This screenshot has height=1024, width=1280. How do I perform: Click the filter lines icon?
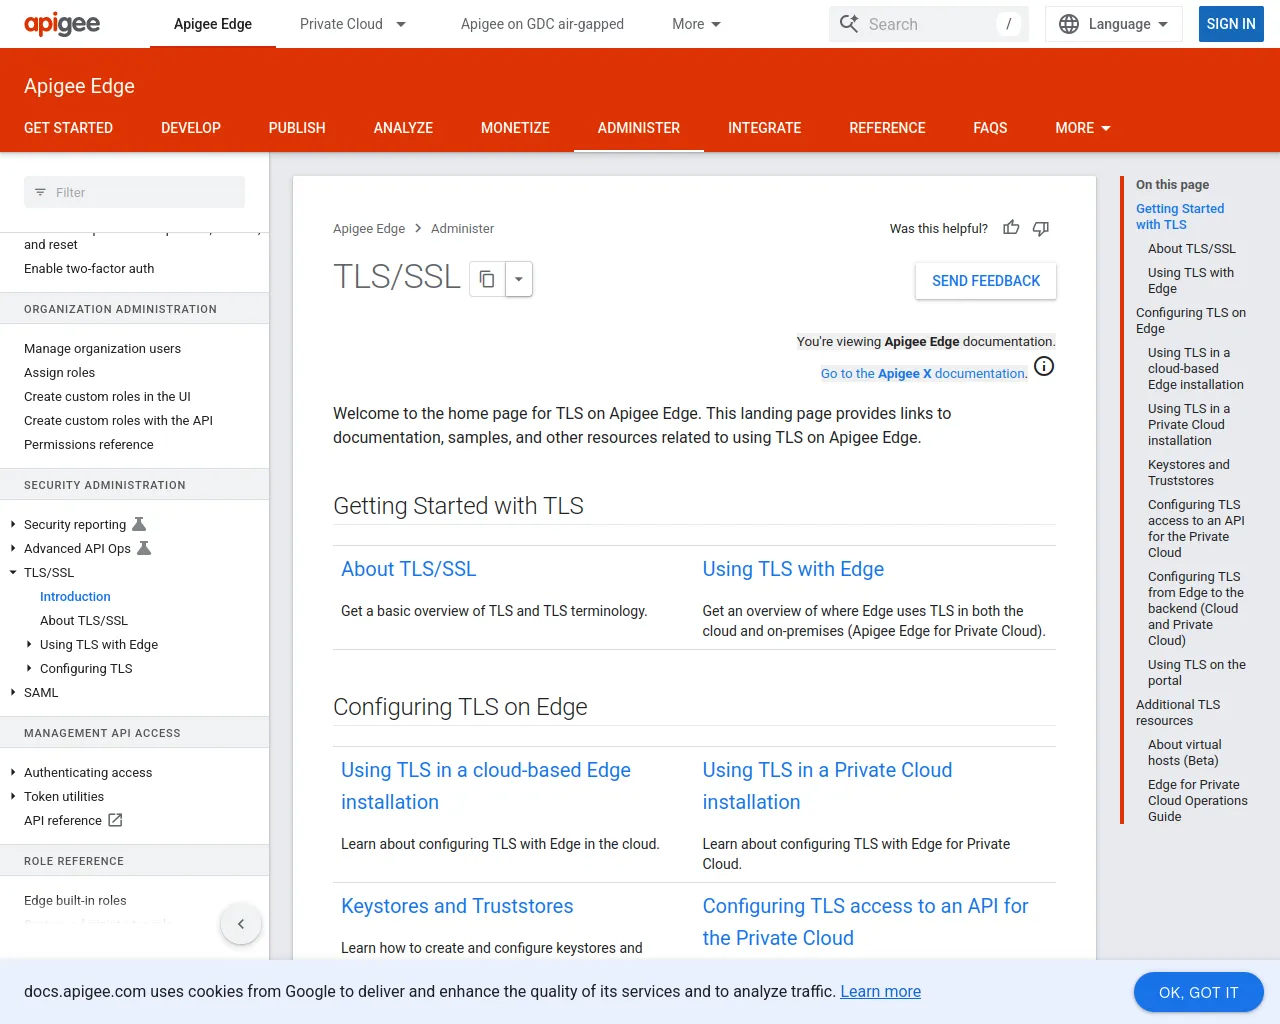tap(40, 192)
